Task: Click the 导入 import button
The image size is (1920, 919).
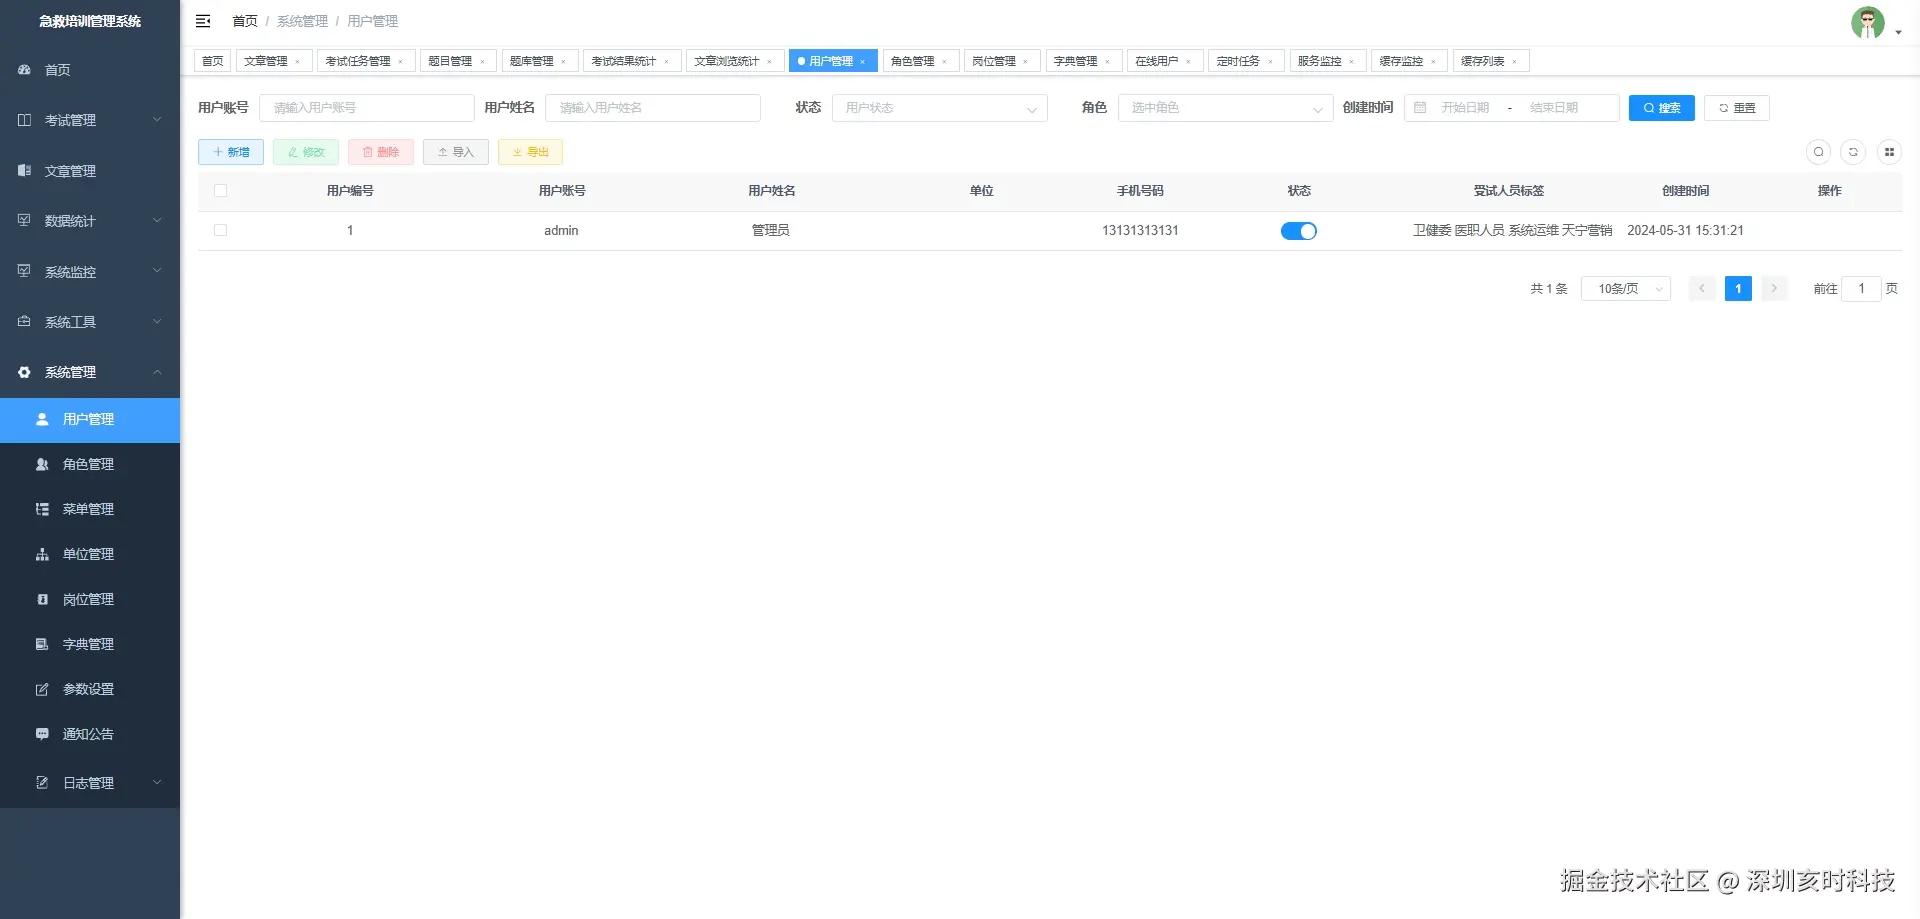Action: pos(456,152)
